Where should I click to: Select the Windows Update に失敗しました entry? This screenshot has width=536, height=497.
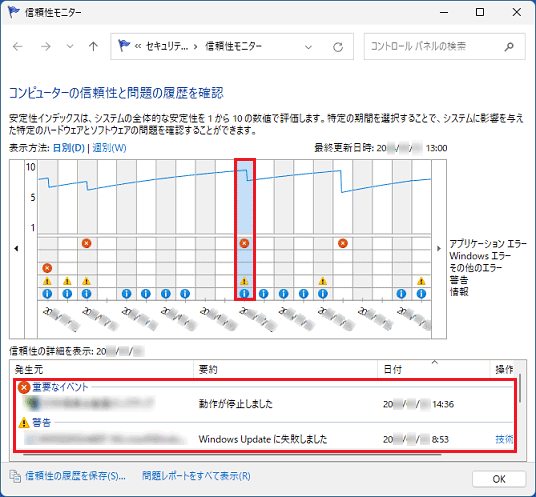click(x=263, y=439)
